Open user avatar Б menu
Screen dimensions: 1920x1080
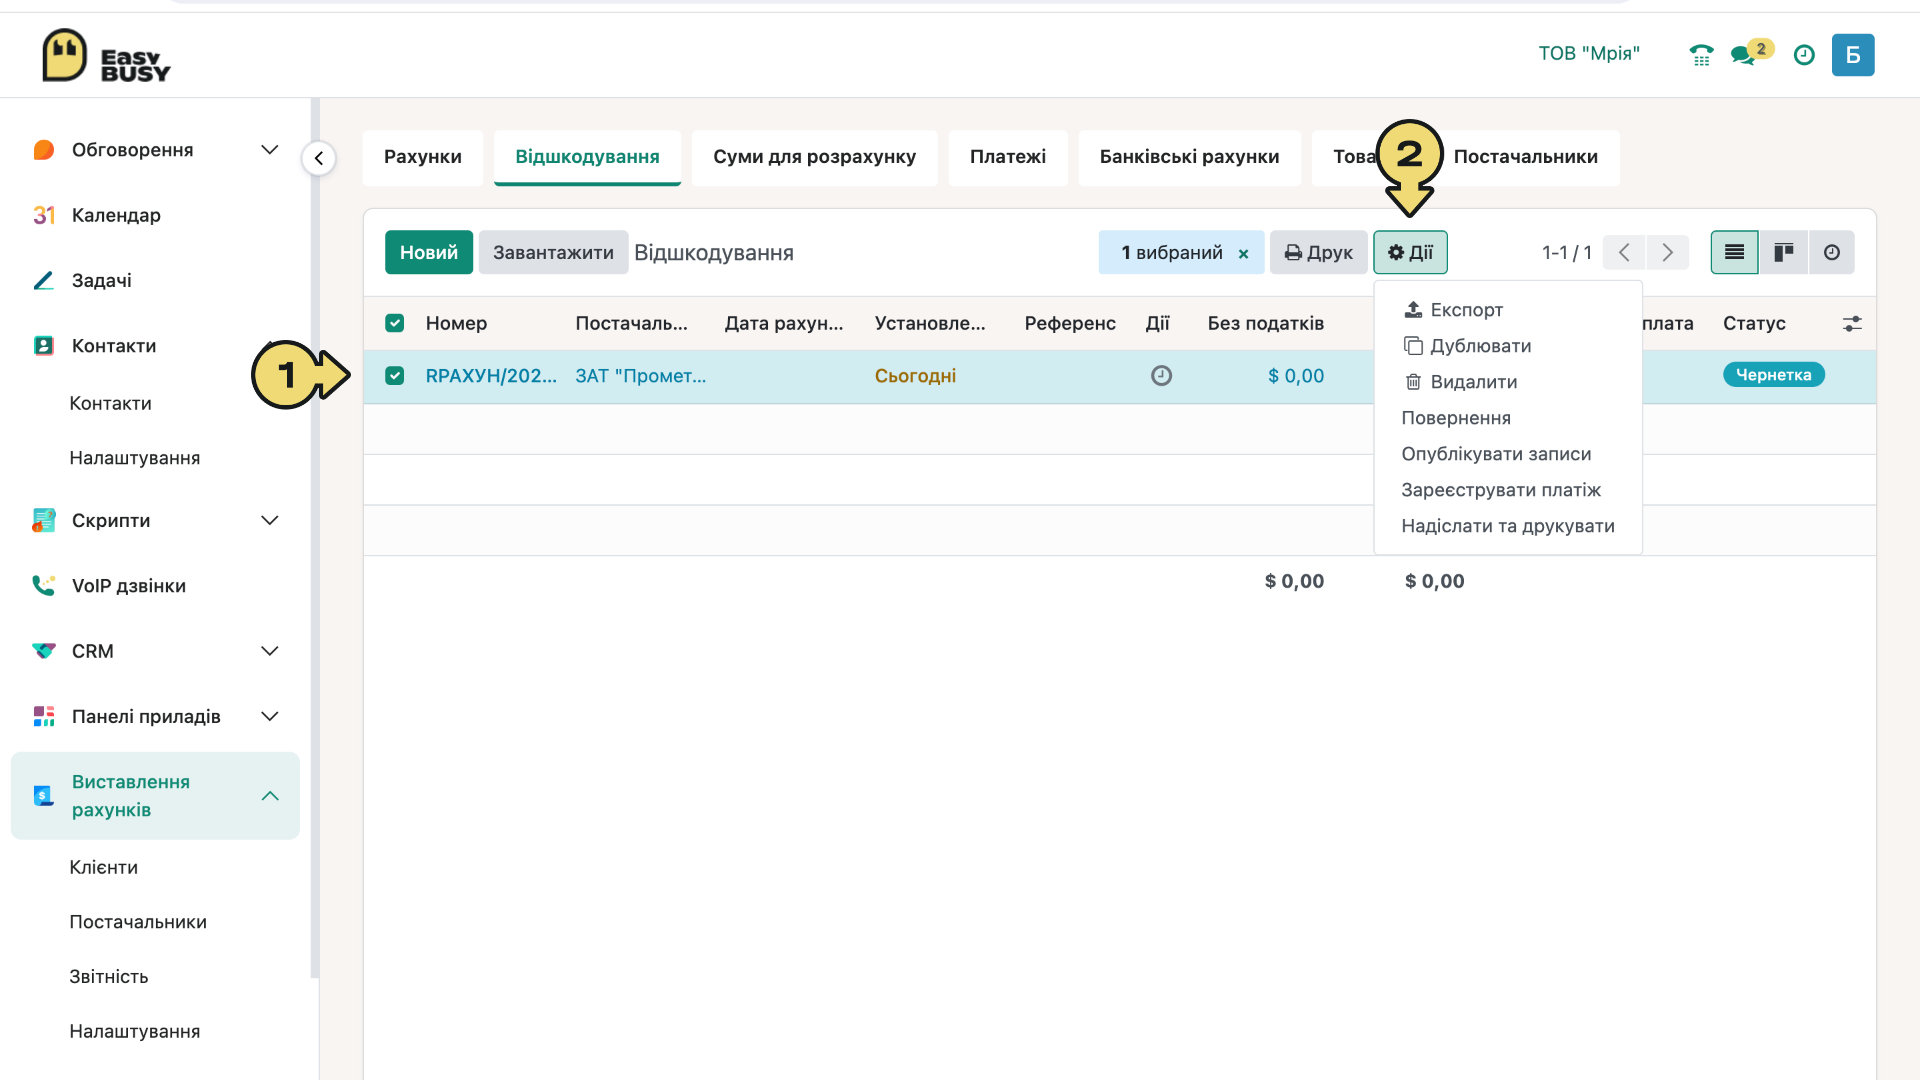pos(1853,55)
